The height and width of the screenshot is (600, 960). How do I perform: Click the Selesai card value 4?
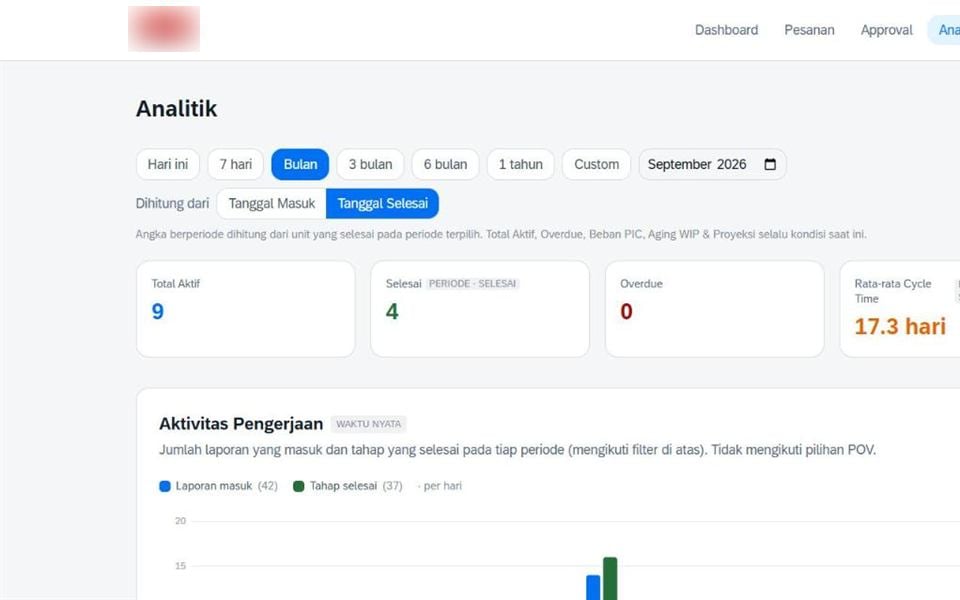392,312
